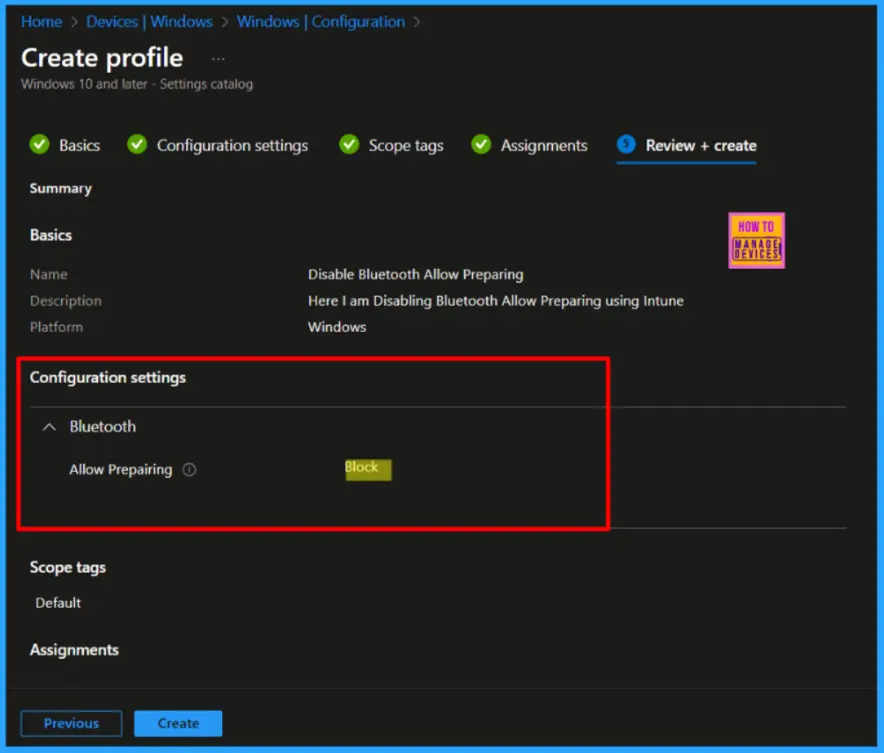884x753 pixels.
Task: Click the Windows platform value
Action: coord(337,327)
